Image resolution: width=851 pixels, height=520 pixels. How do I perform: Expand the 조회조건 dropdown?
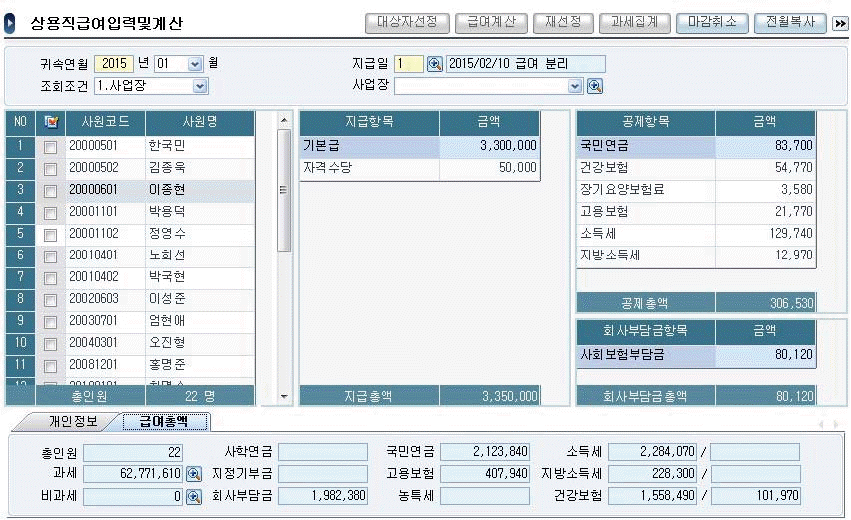(200, 86)
